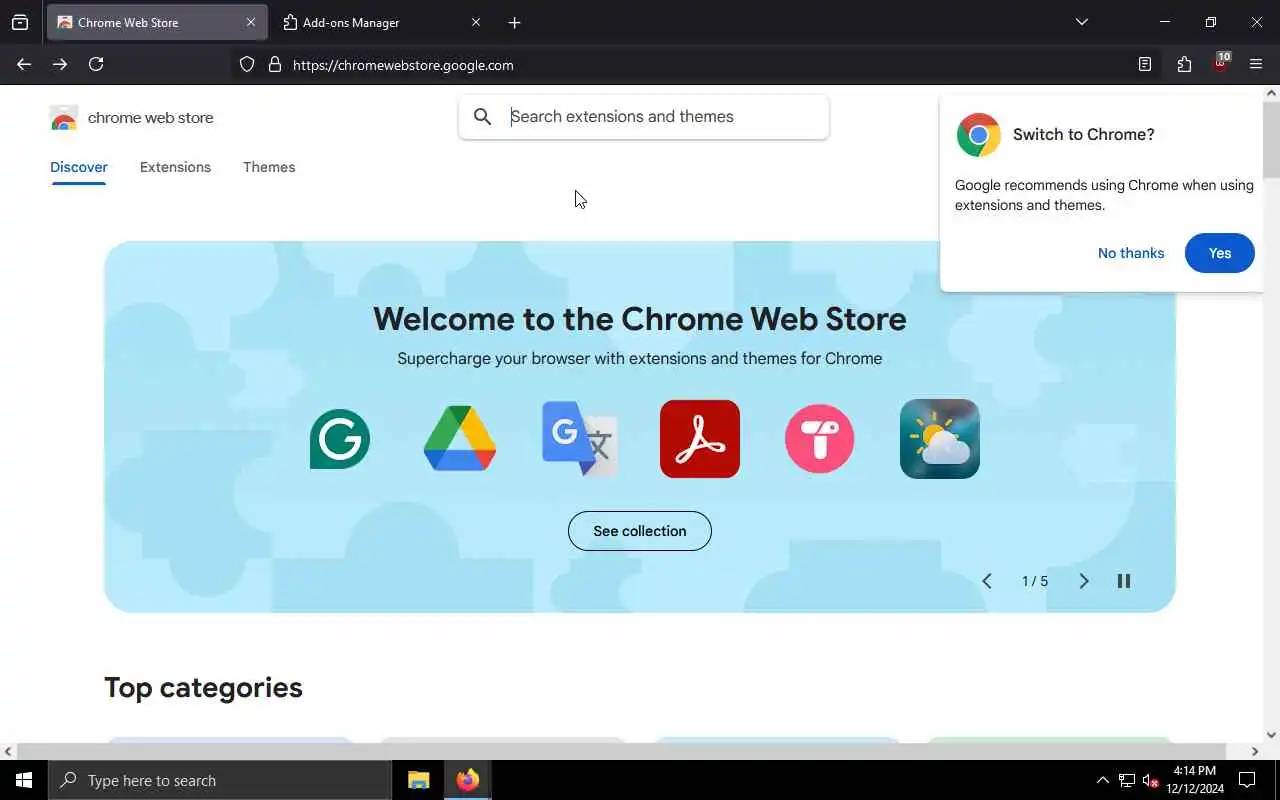Reload the page with the refresh icon

[x=96, y=65]
